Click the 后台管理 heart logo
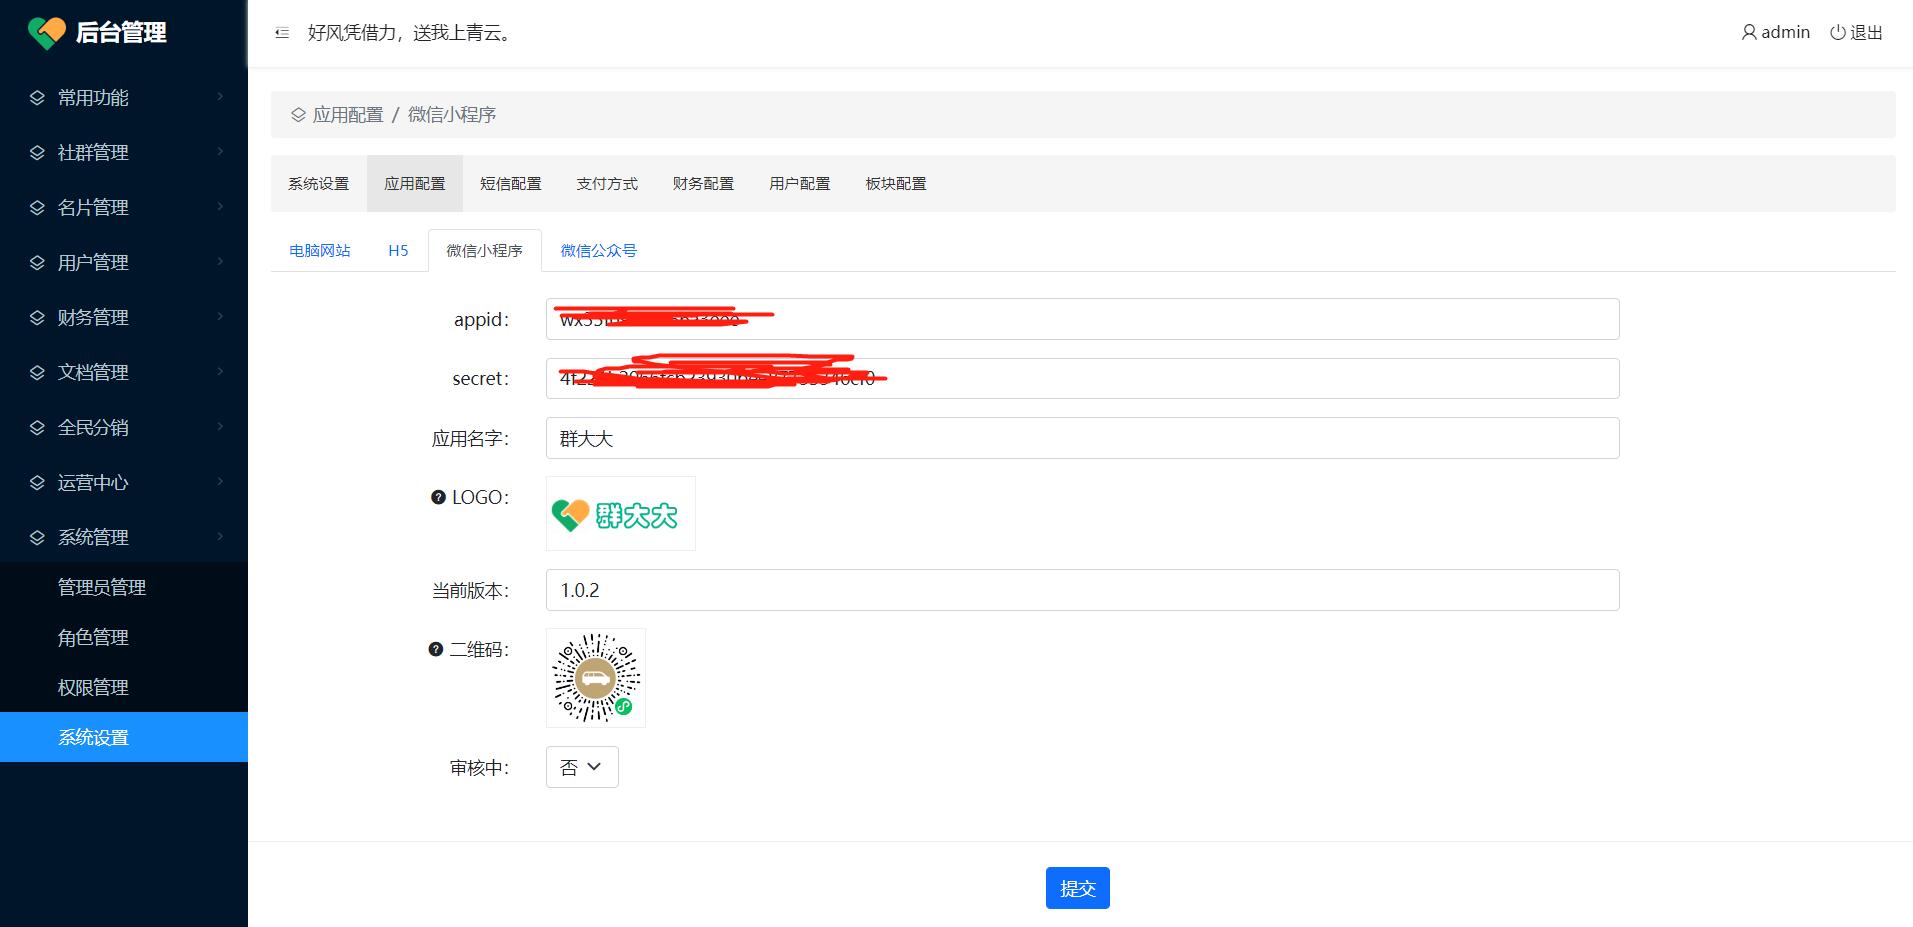The image size is (1913, 927). pos(46,33)
